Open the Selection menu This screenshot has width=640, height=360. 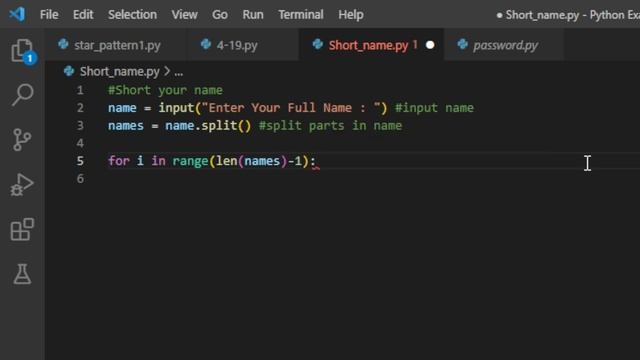(x=132, y=15)
